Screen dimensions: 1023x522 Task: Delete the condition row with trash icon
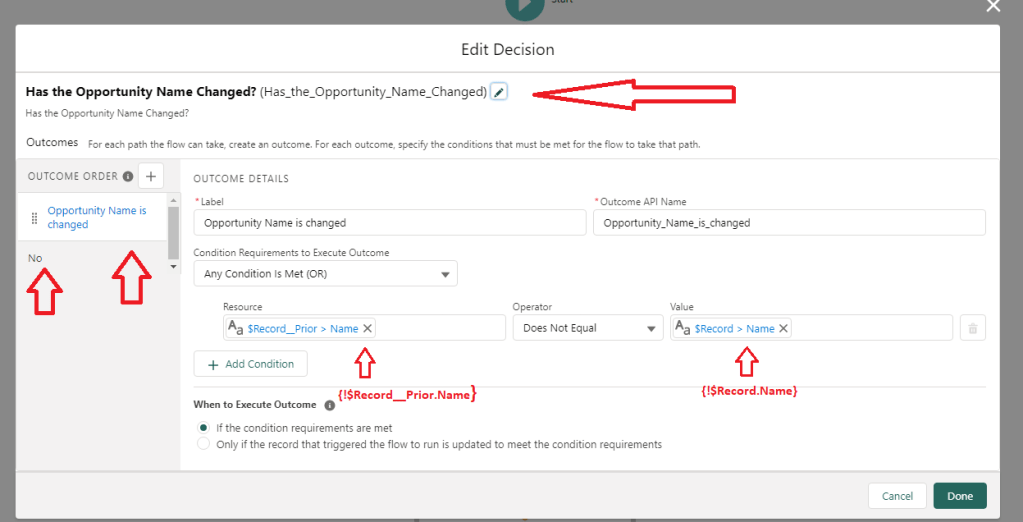coord(972,328)
